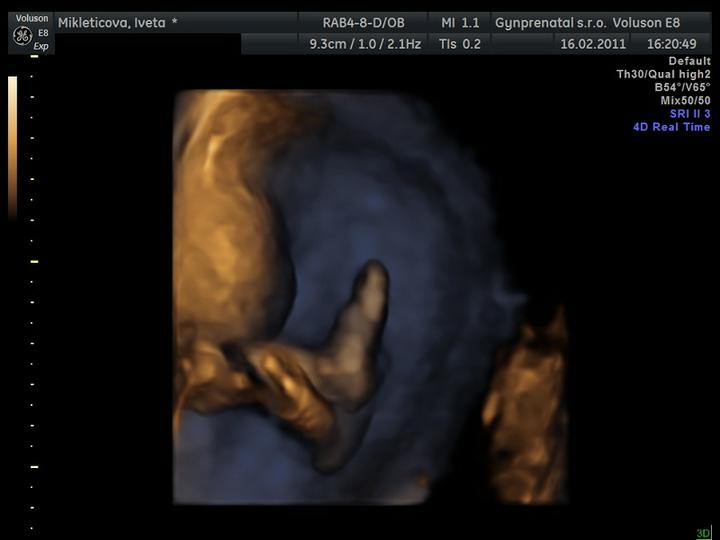Click the RAB4-8-D/OB probe label
The height and width of the screenshot is (540, 720).
click(x=363, y=22)
